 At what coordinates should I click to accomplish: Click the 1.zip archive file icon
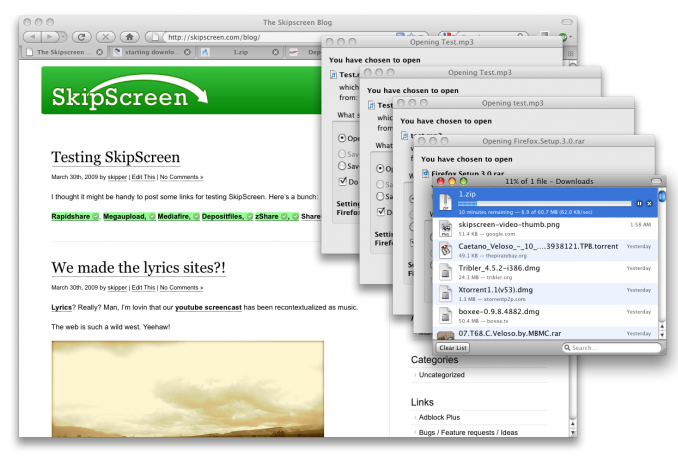[446, 202]
